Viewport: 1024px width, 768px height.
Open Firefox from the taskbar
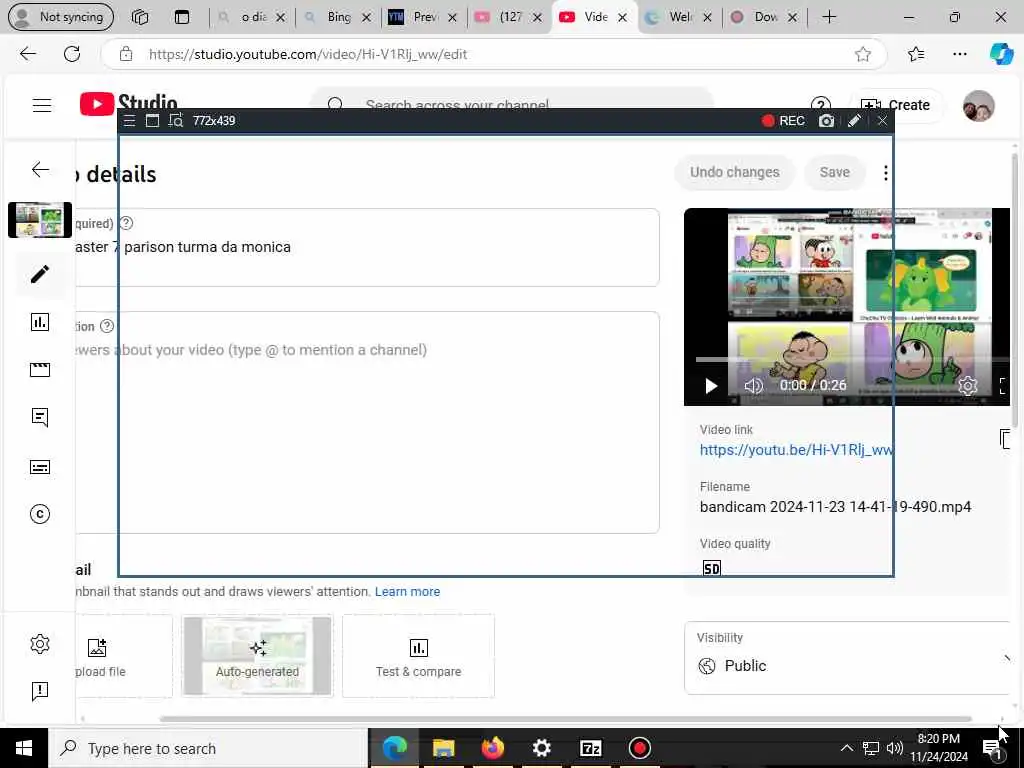(x=492, y=748)
